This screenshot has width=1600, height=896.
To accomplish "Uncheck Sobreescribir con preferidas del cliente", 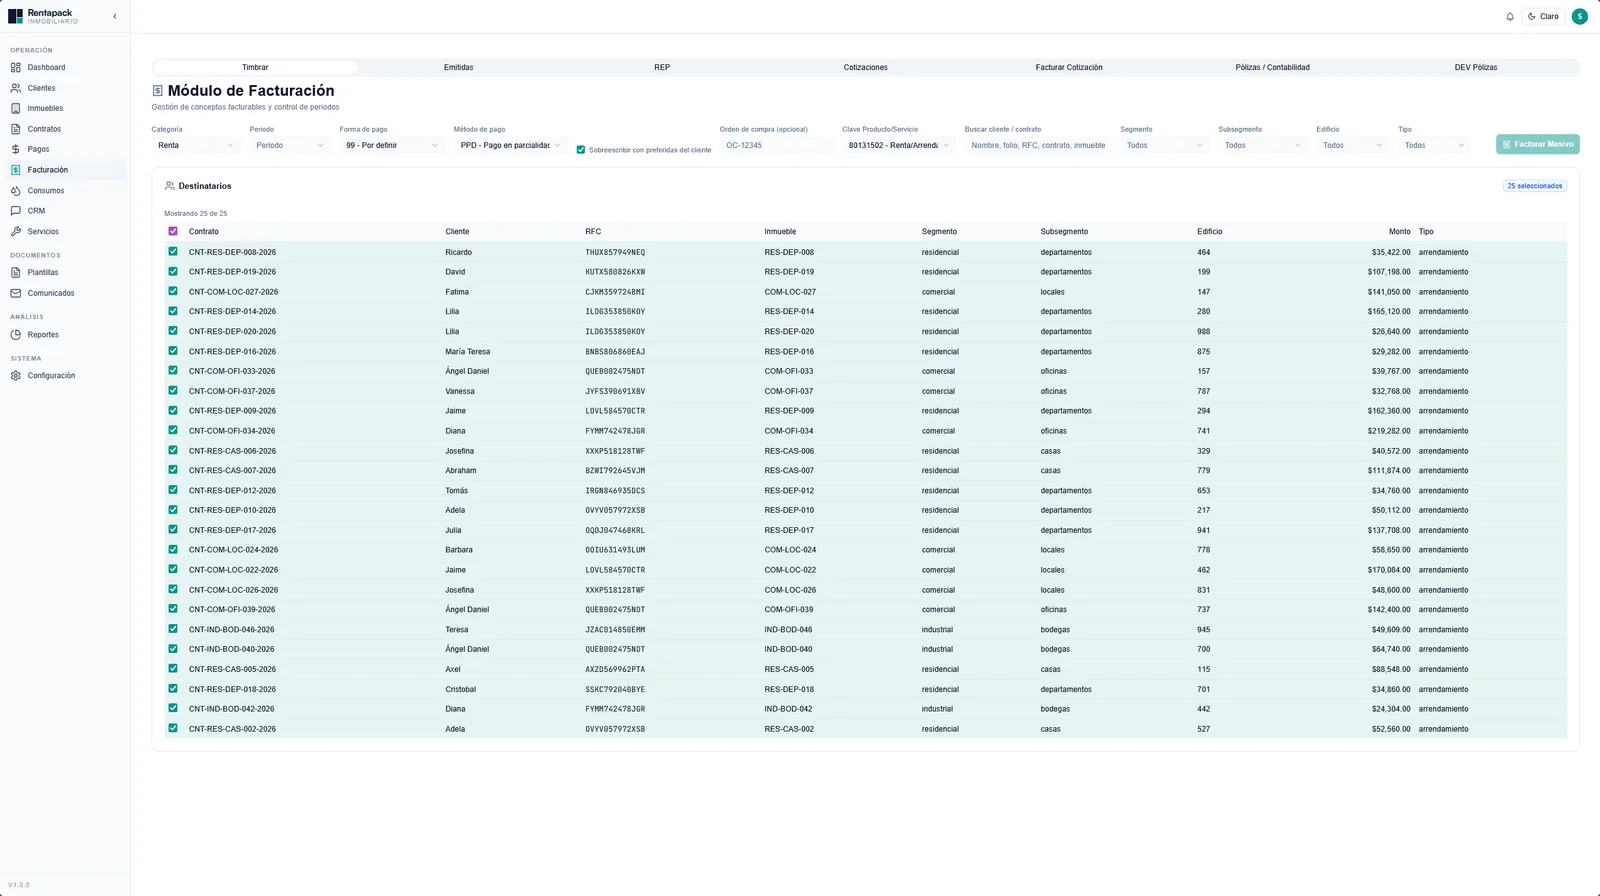I will [580, 150].
